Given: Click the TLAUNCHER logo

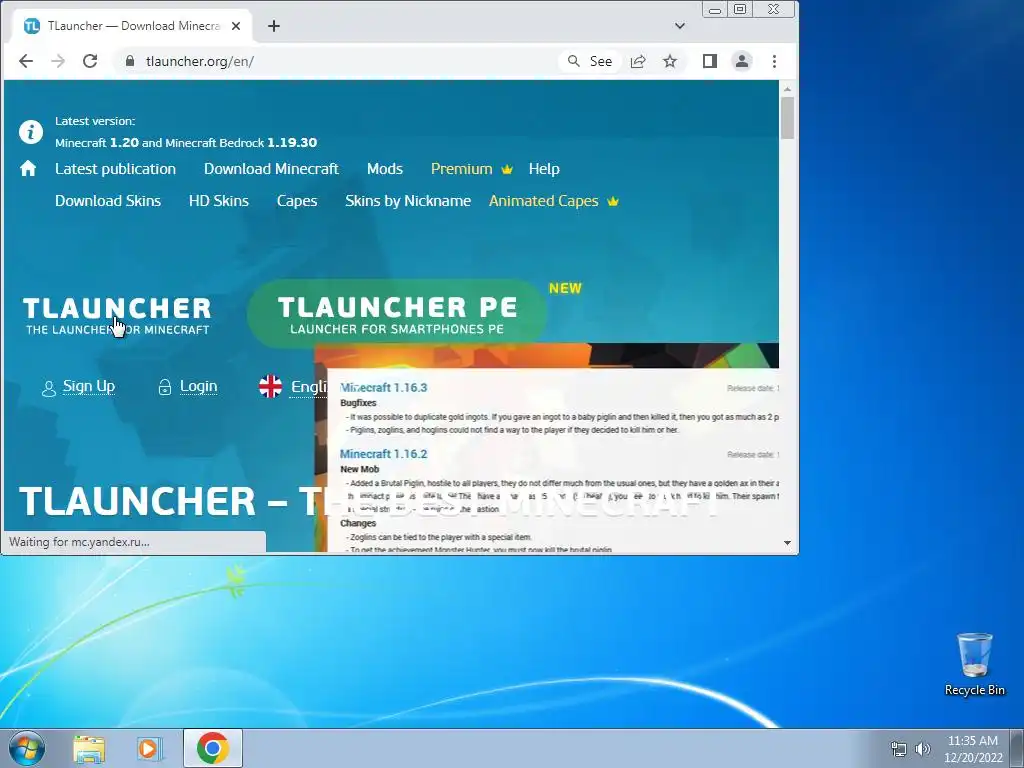Looking at the screenshot, I should [x=117, y=316].
